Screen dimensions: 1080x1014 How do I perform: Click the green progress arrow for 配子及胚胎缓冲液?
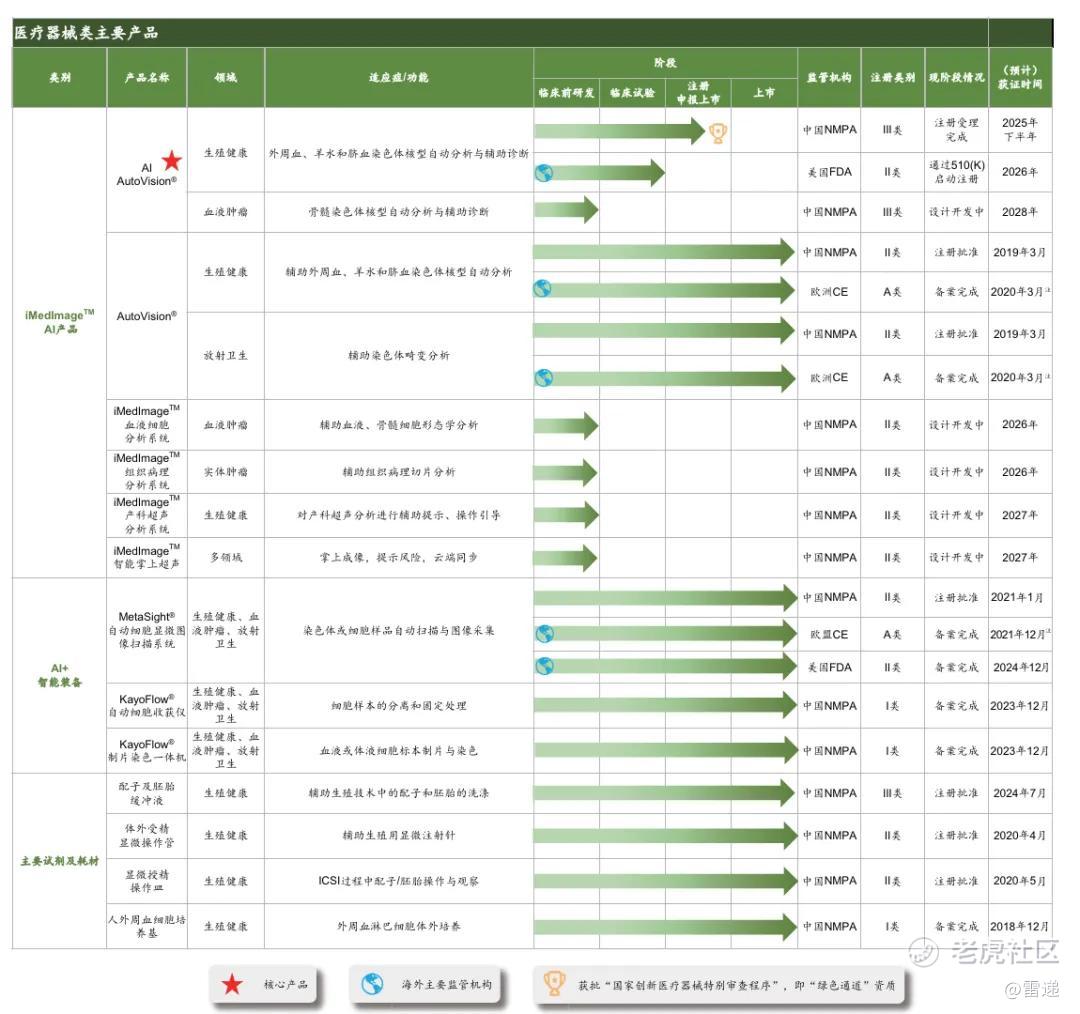(x=664, y=793)
